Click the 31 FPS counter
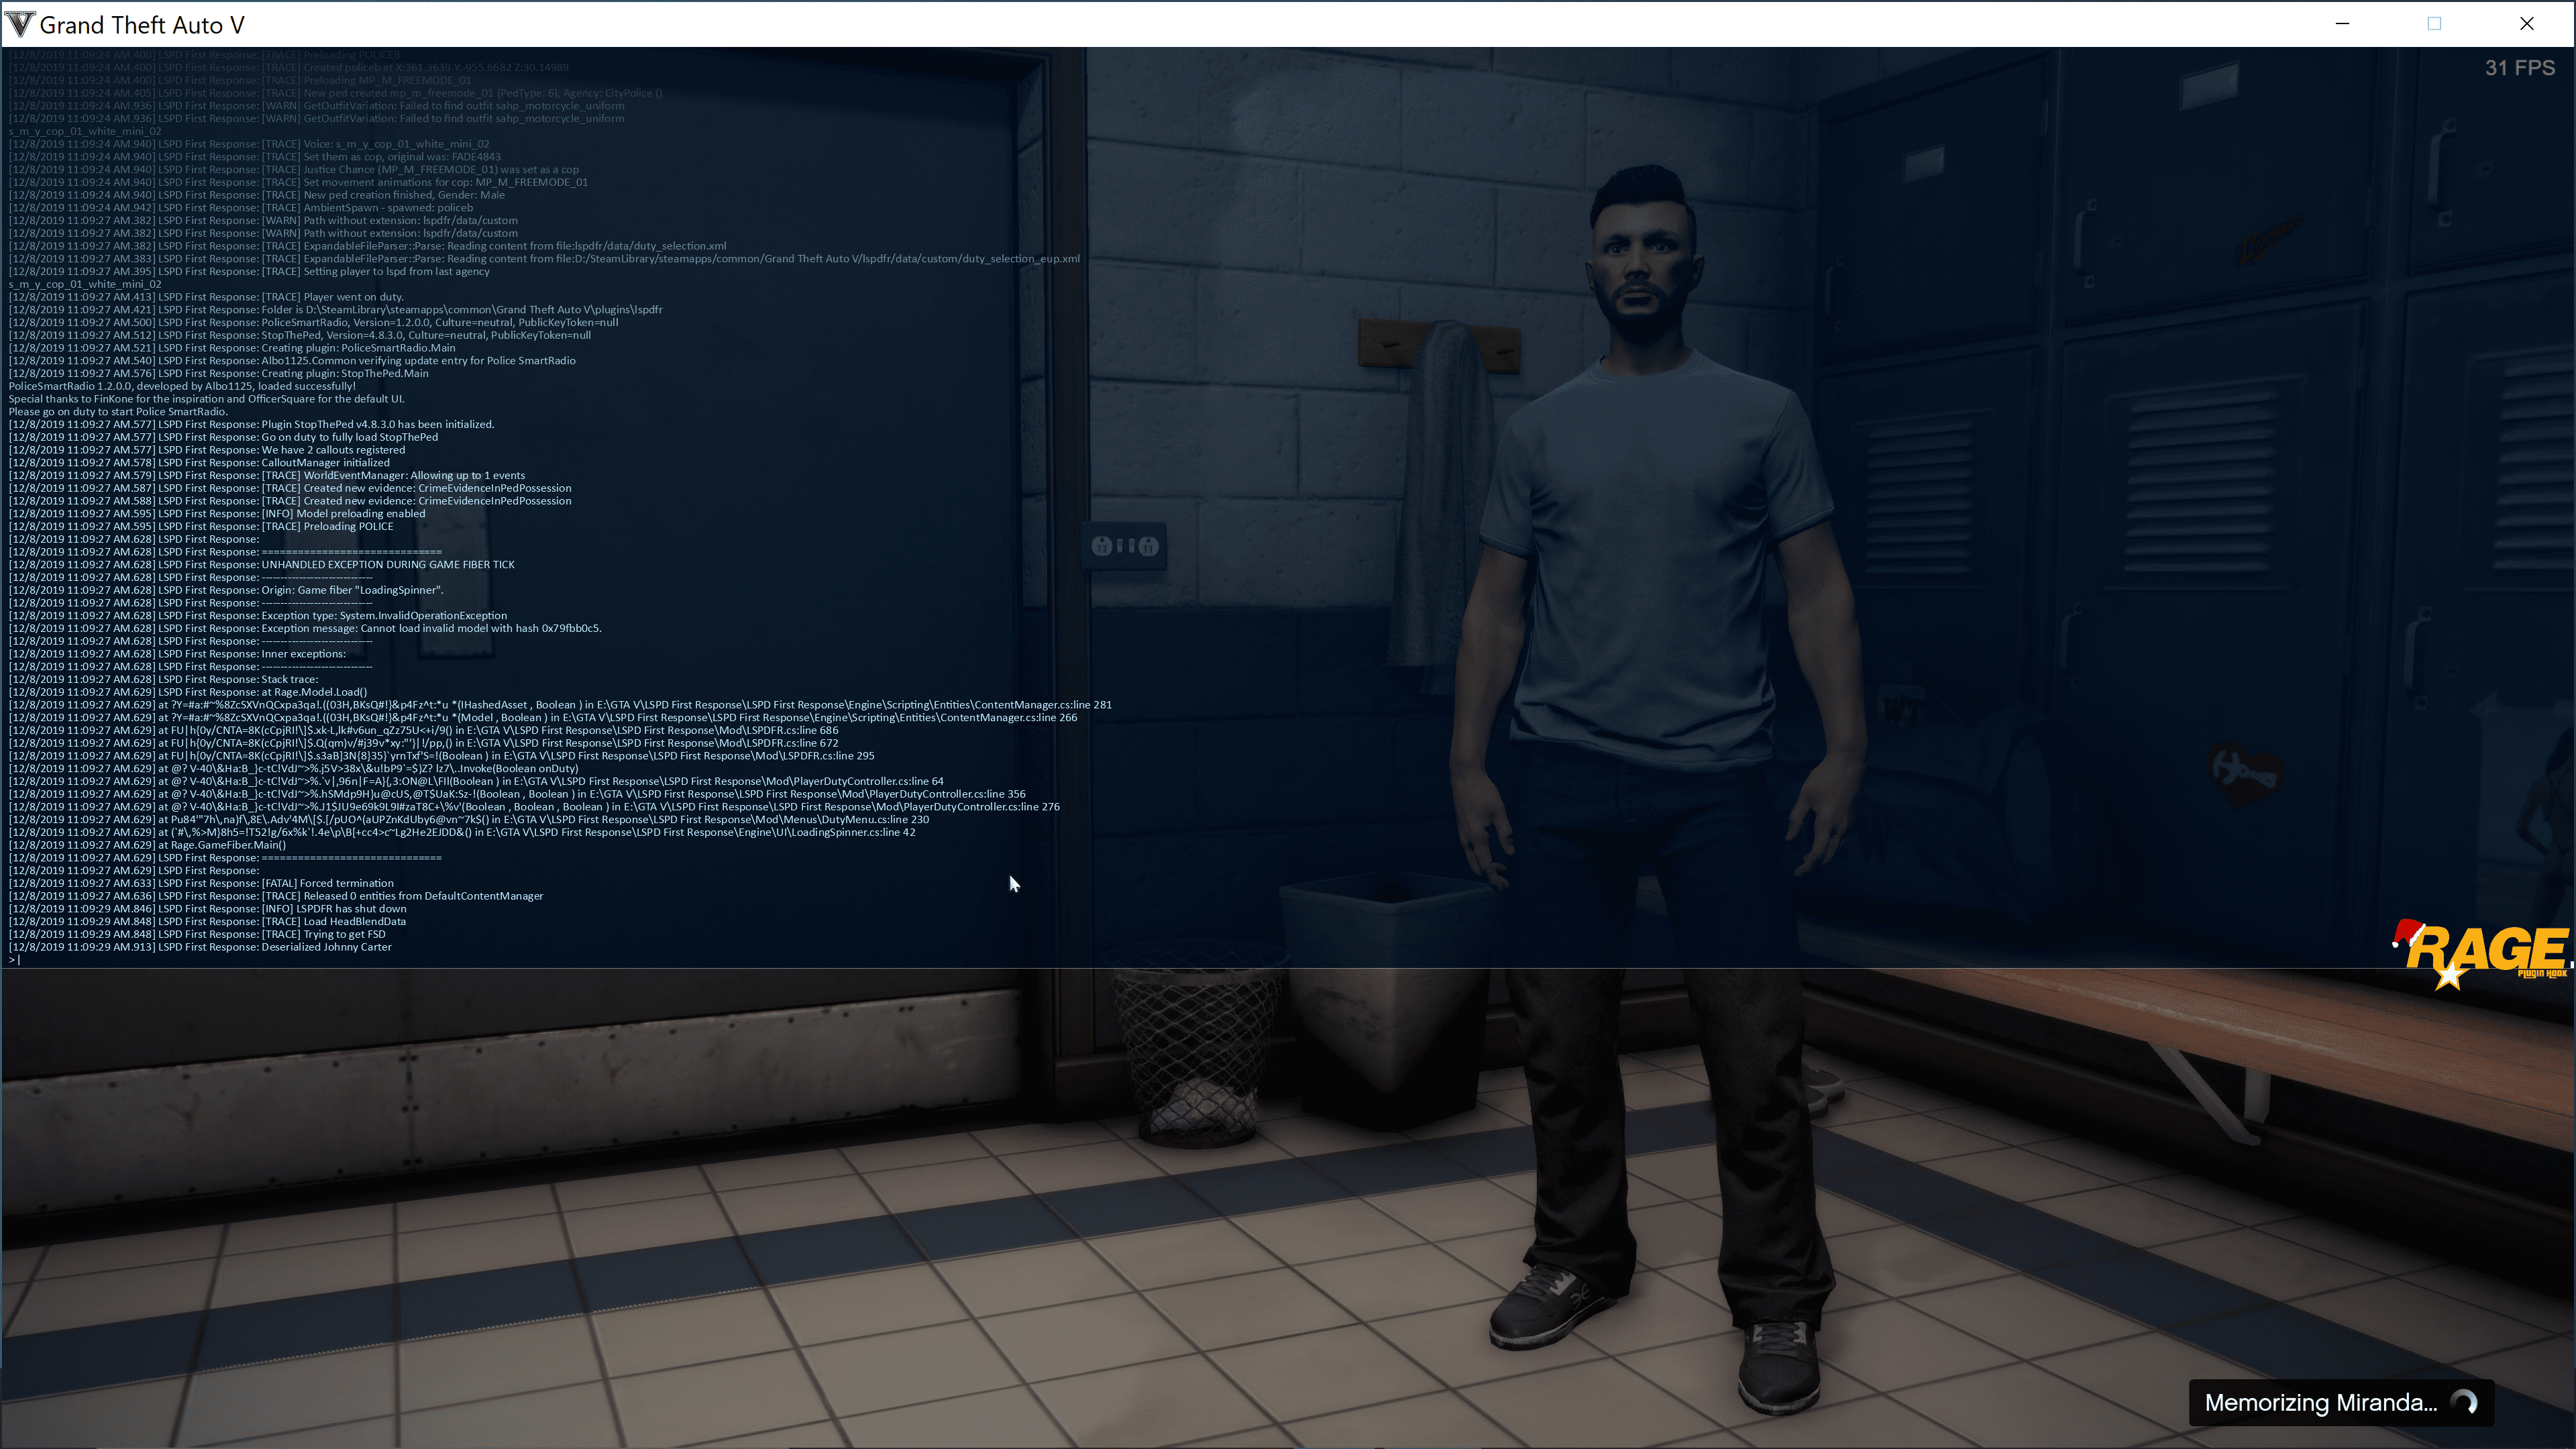2576x1449 pixels. pyautogui.click(x=2519, y=68)
